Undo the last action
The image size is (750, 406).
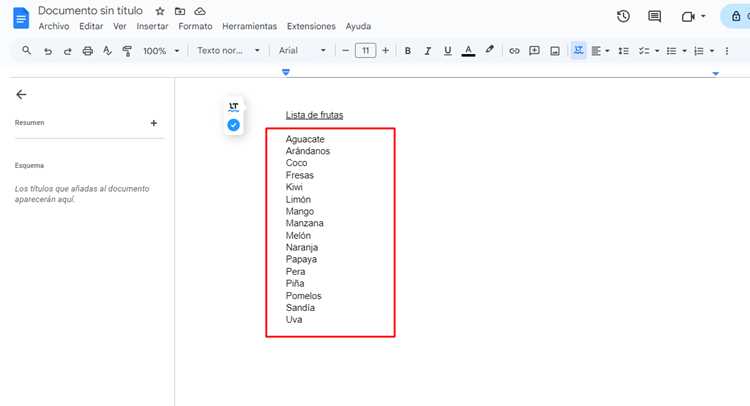click(47, 51)
